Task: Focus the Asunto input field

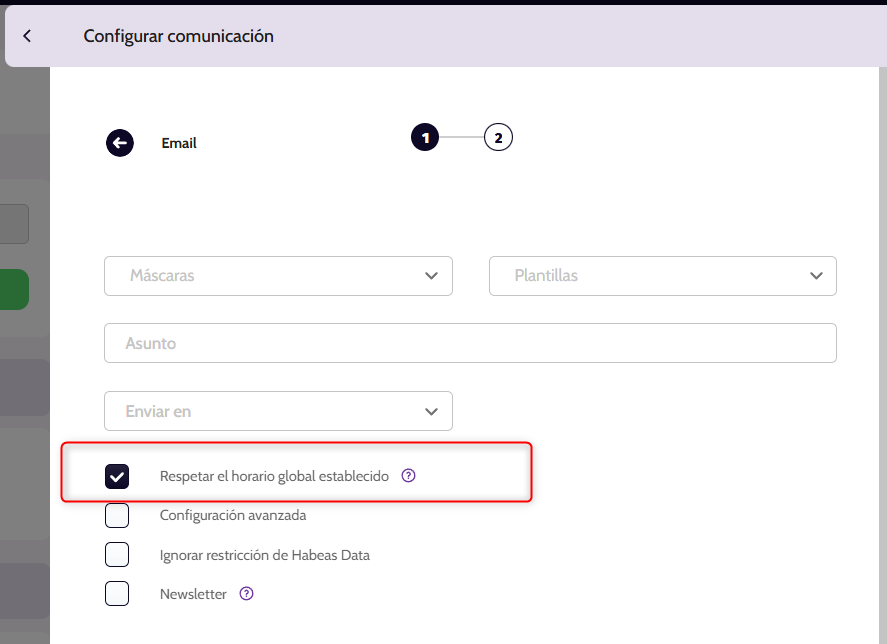Action: point(470,343)
